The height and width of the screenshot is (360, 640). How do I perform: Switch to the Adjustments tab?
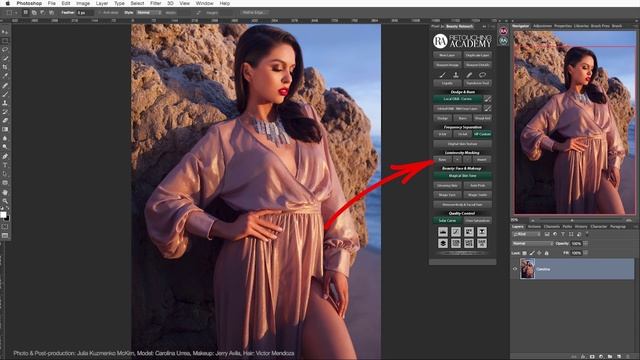coord(542,26)
